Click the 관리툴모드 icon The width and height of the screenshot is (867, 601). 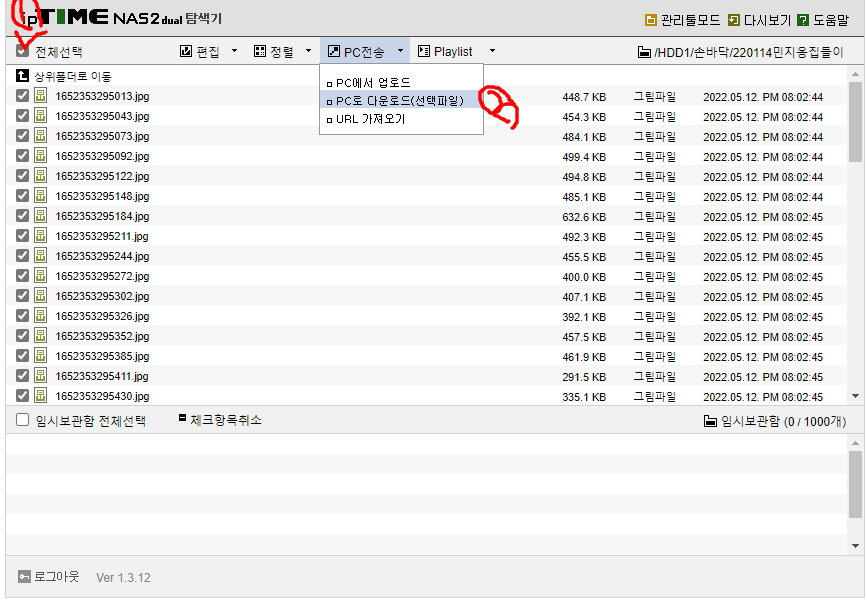[651, 20]
